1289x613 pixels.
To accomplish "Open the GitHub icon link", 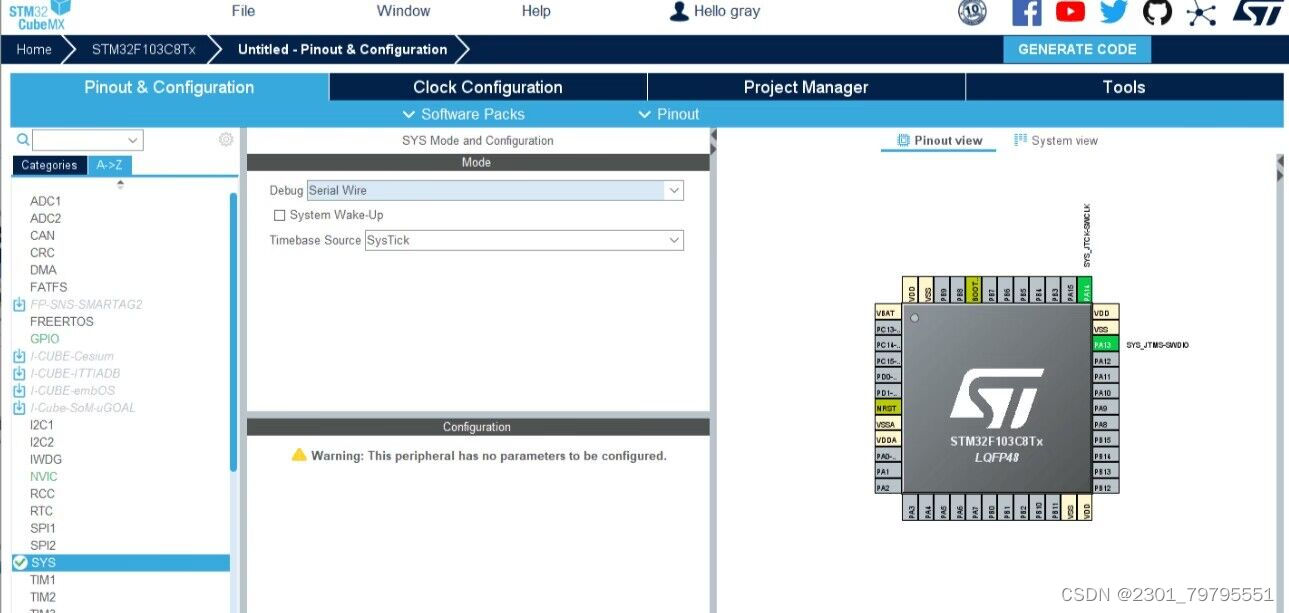I will pyautogui.click(x=1157, y=12).
